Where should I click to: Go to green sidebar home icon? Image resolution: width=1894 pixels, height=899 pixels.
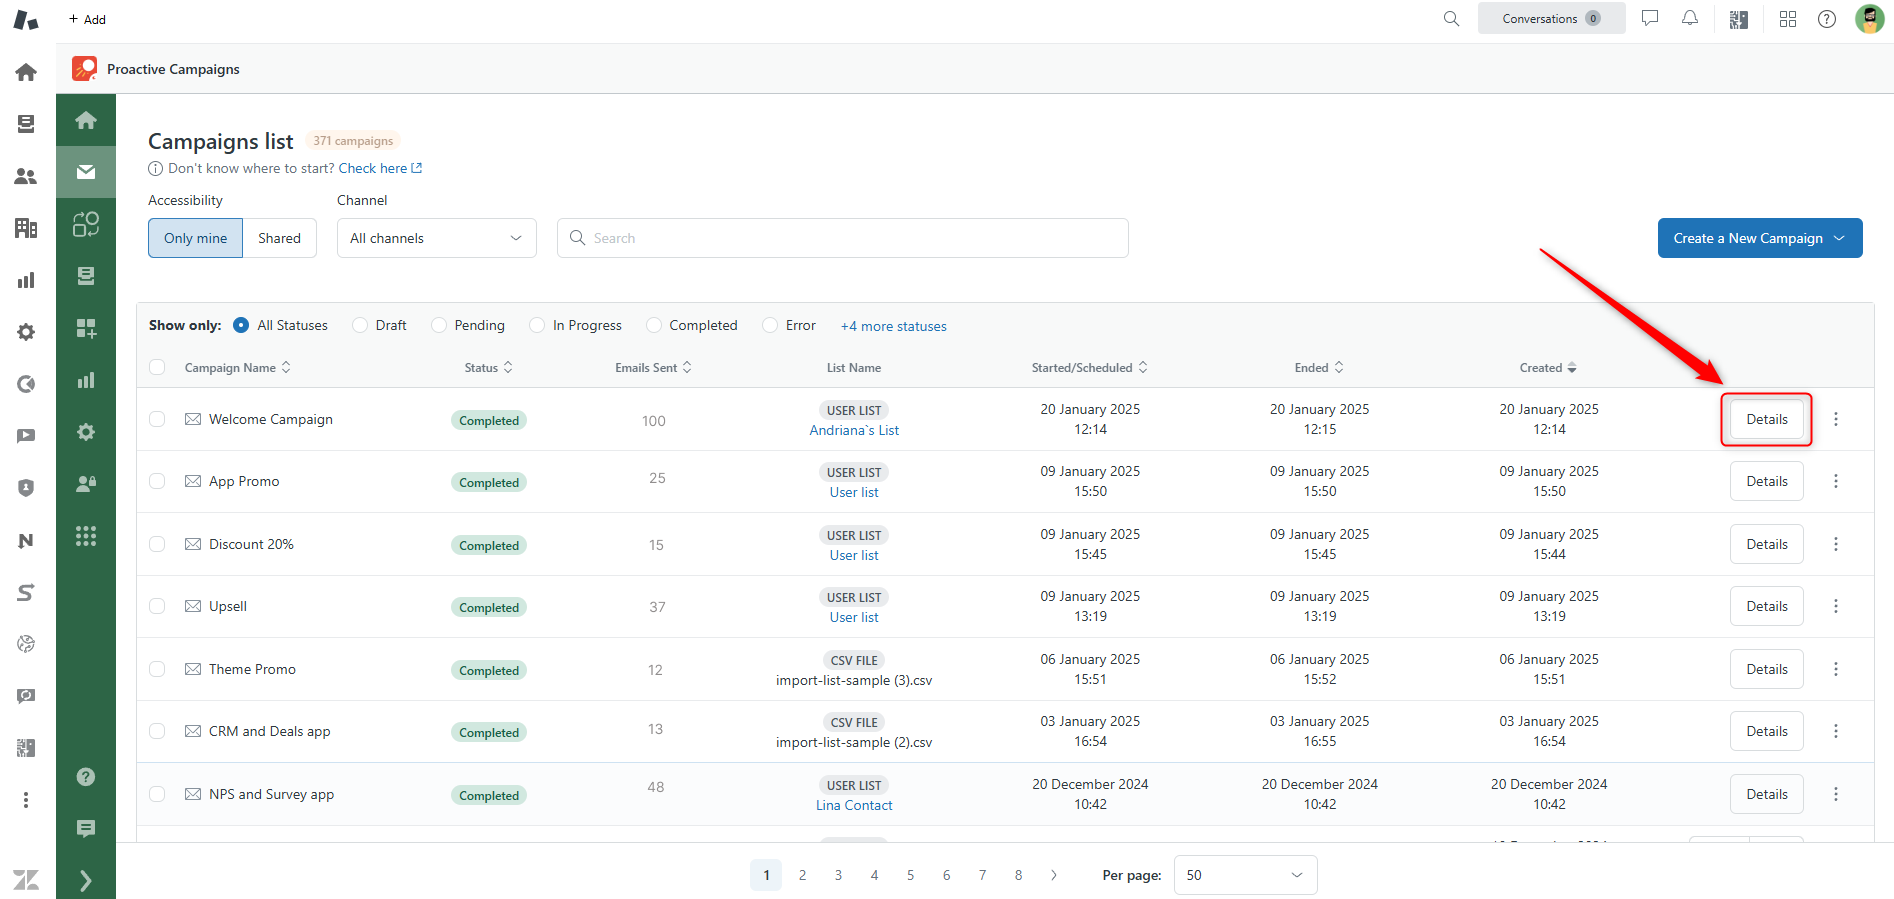coord(86,120)
